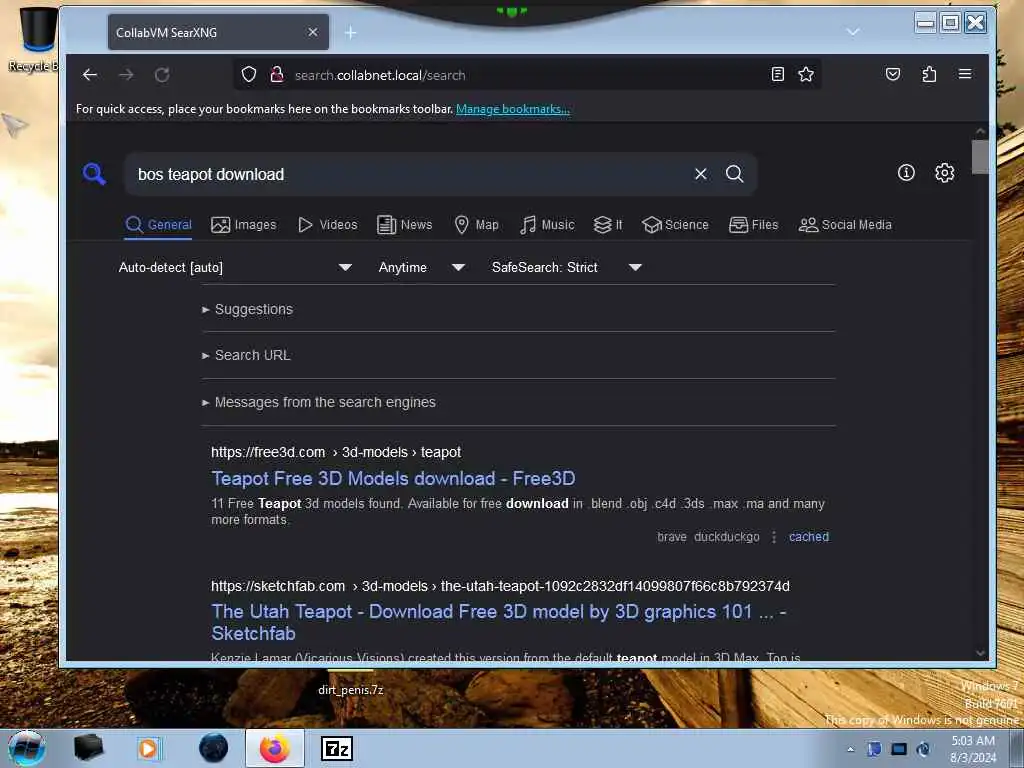This screenshot has height=768, width=1024.
Task: Click the free3d.com result URL
Action: coord(336,452)
